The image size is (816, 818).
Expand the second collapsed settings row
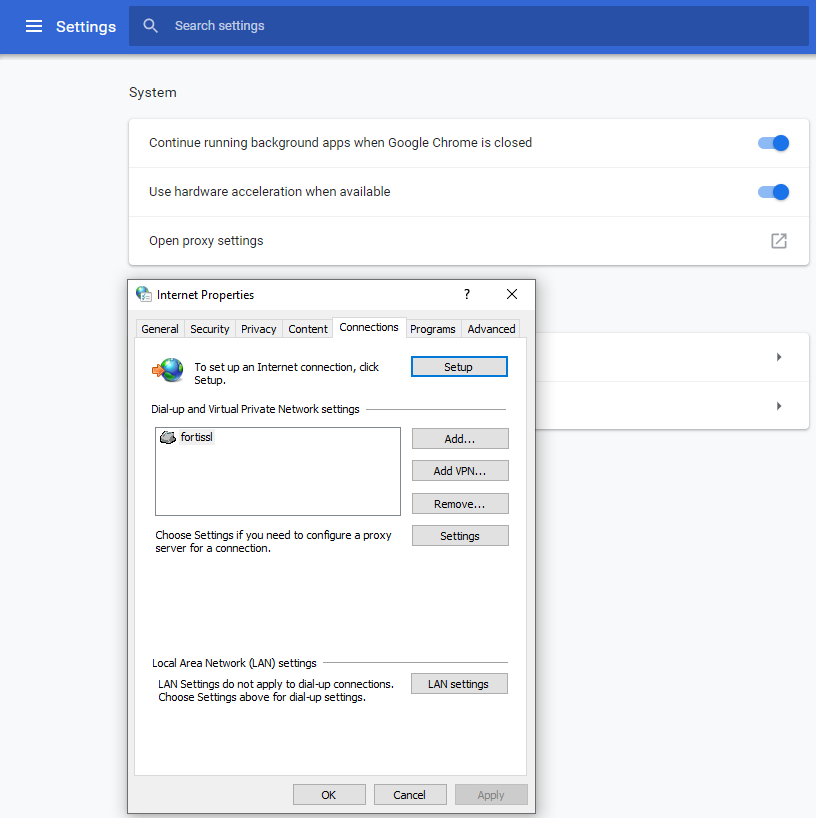[x=779, y=405]
